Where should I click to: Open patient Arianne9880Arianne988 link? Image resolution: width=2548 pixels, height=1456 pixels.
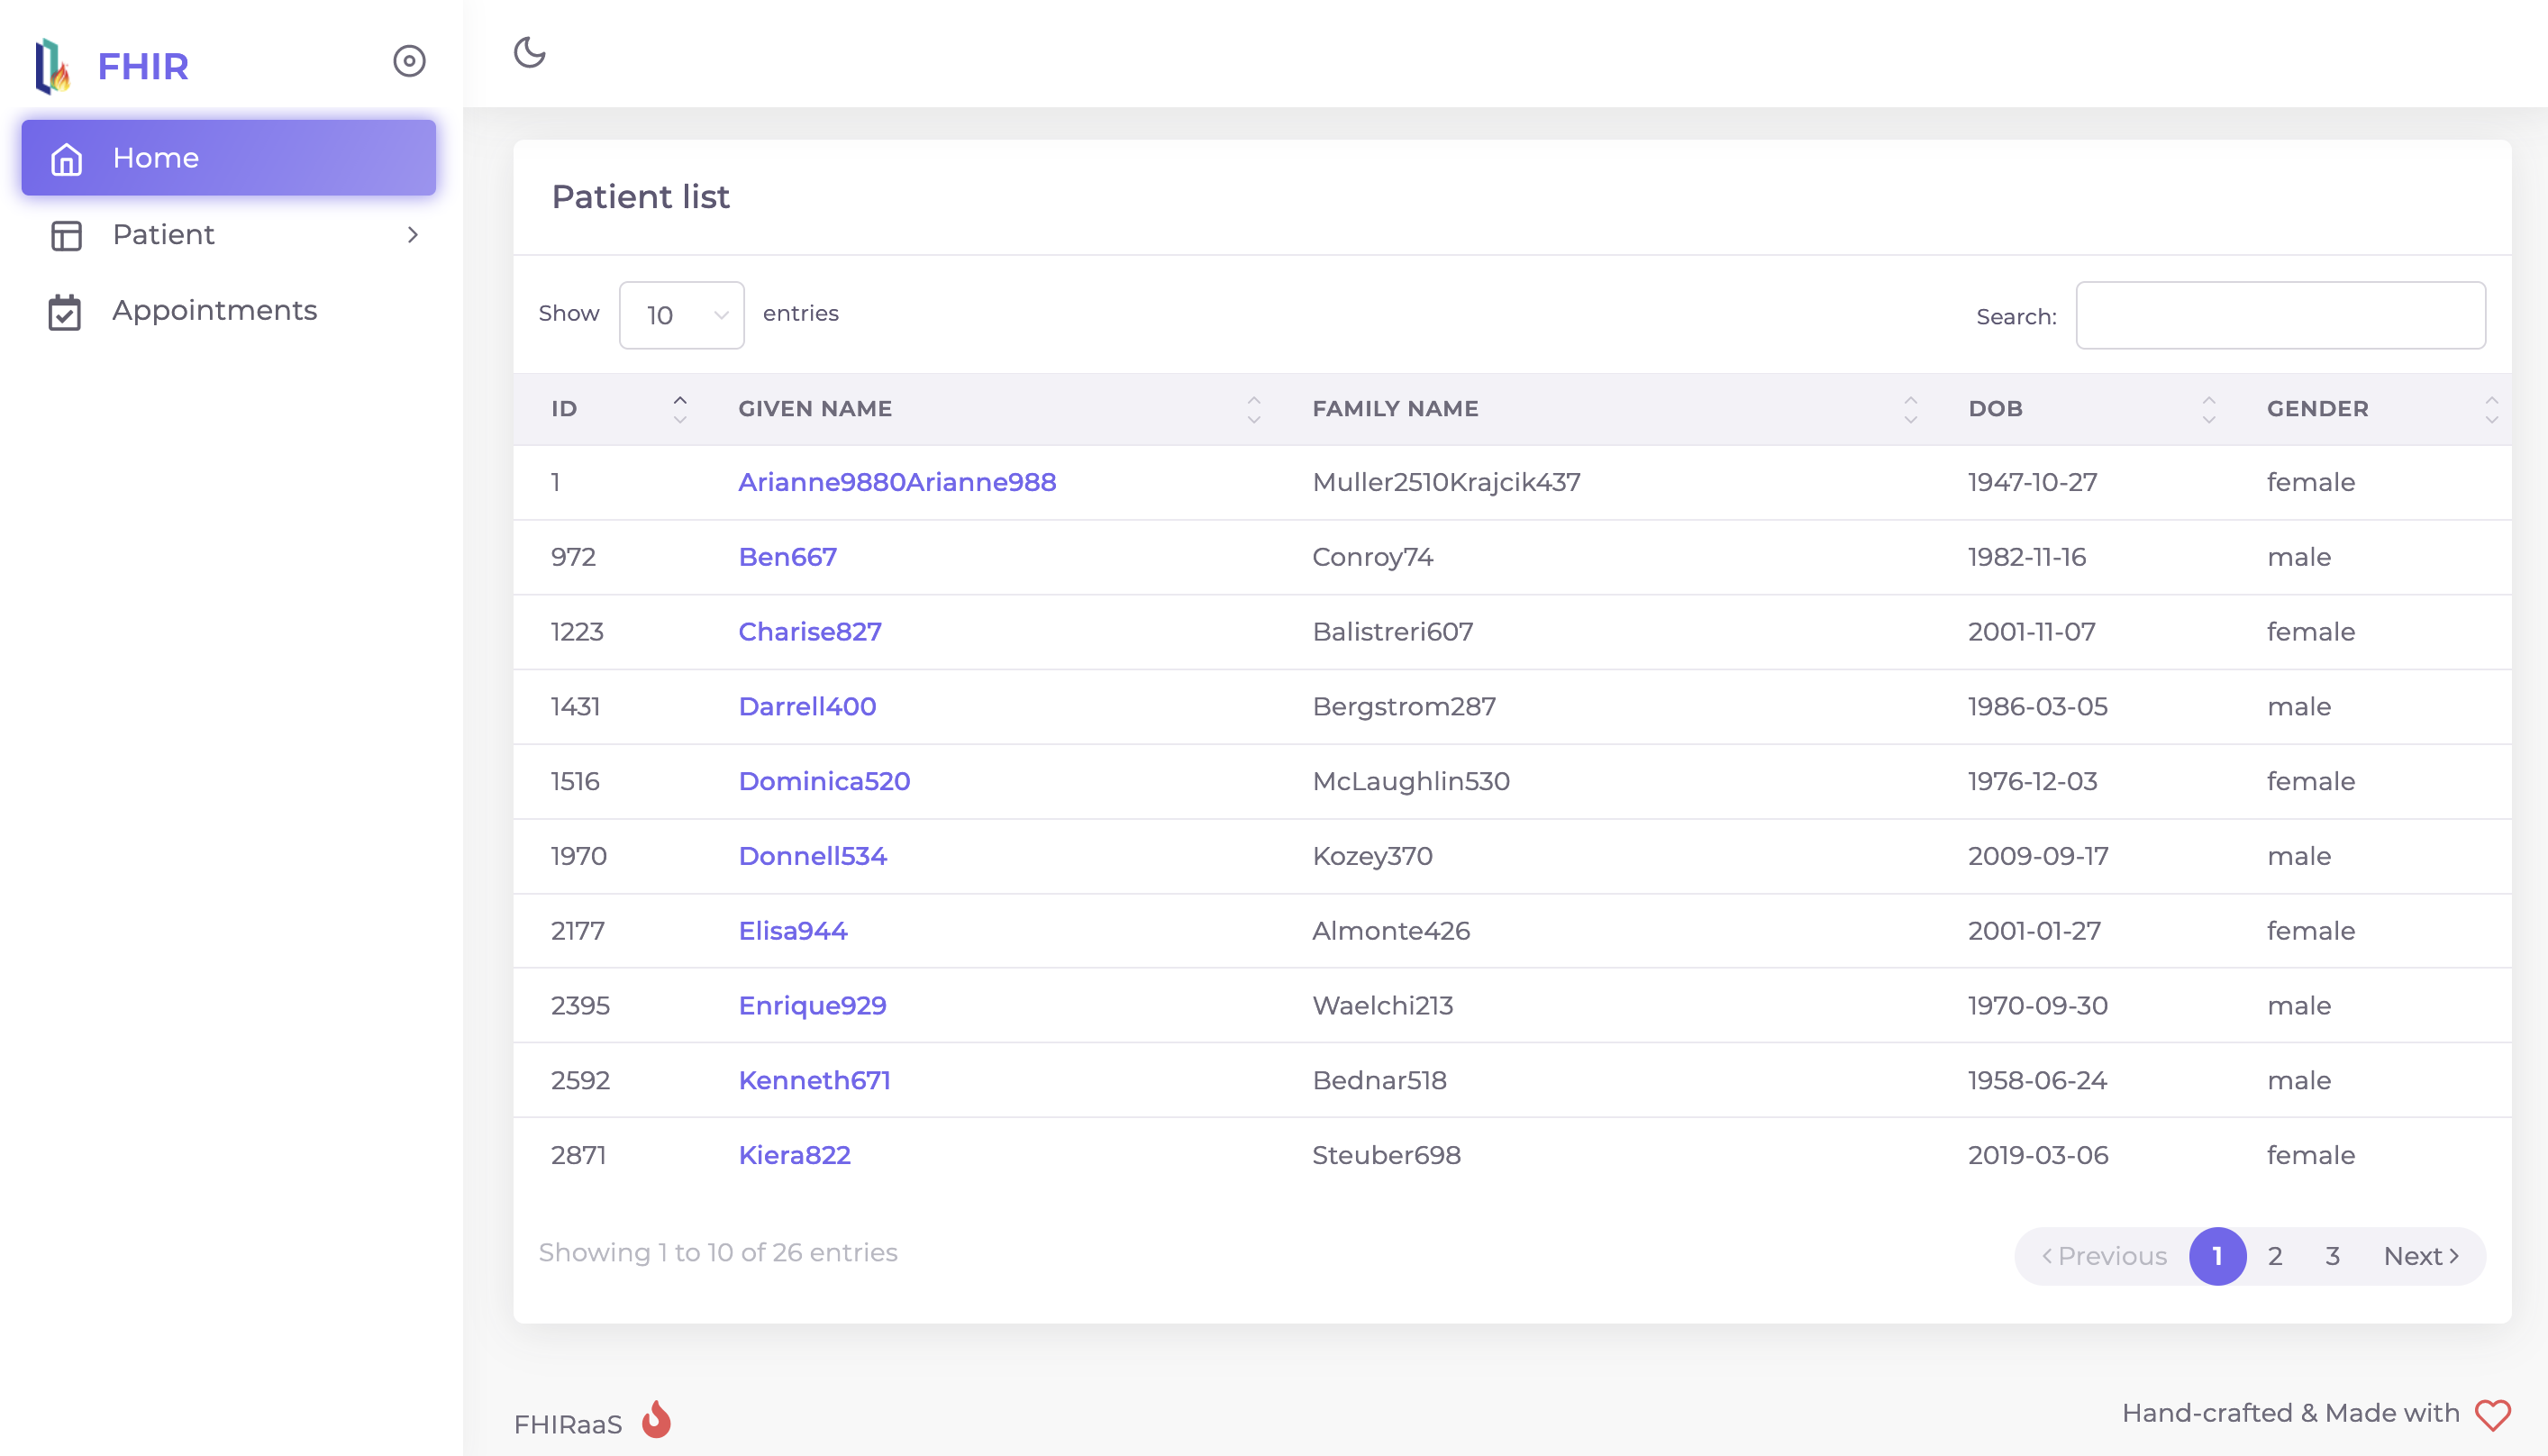(896, 482)
